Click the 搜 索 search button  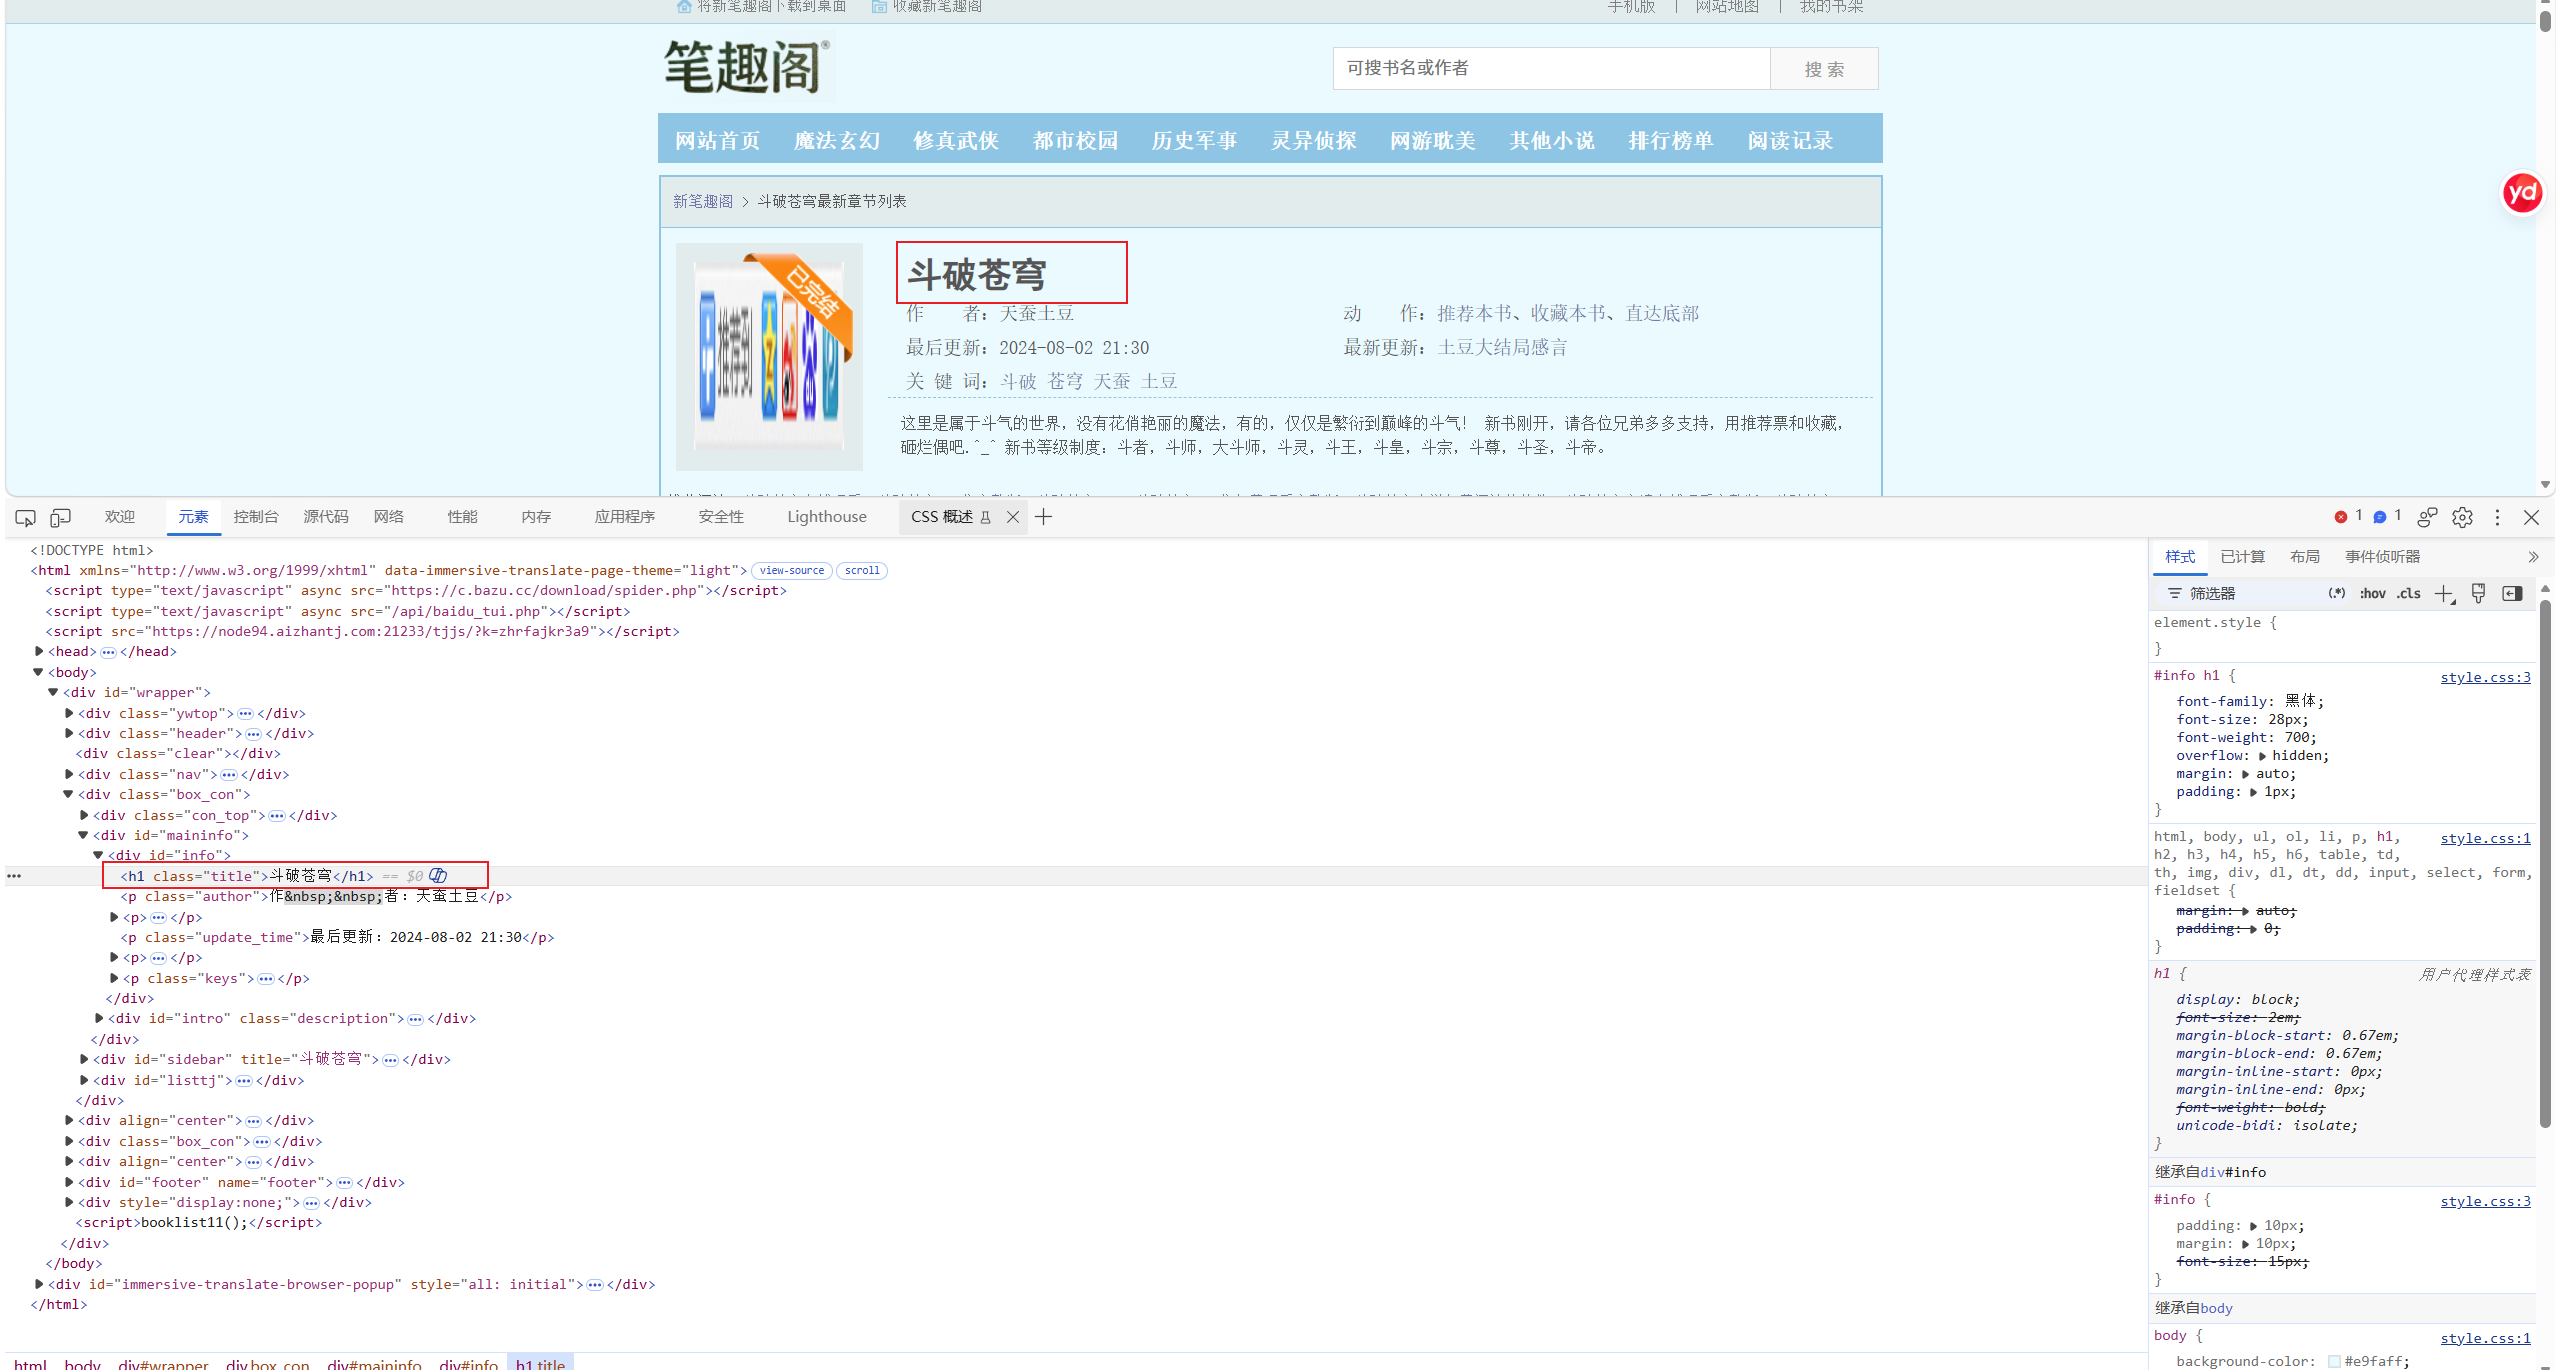coord(1824,68)
